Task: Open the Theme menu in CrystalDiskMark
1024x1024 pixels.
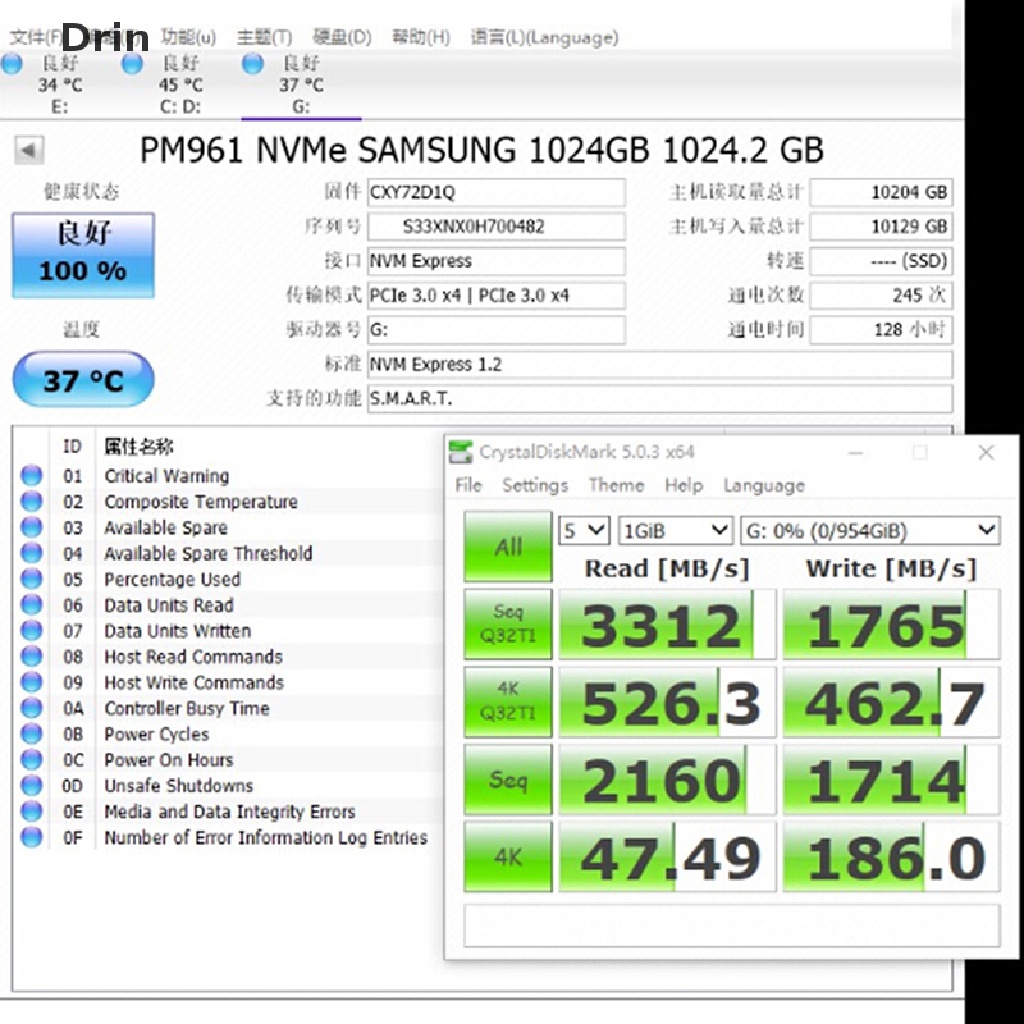Action: point(616,485)
